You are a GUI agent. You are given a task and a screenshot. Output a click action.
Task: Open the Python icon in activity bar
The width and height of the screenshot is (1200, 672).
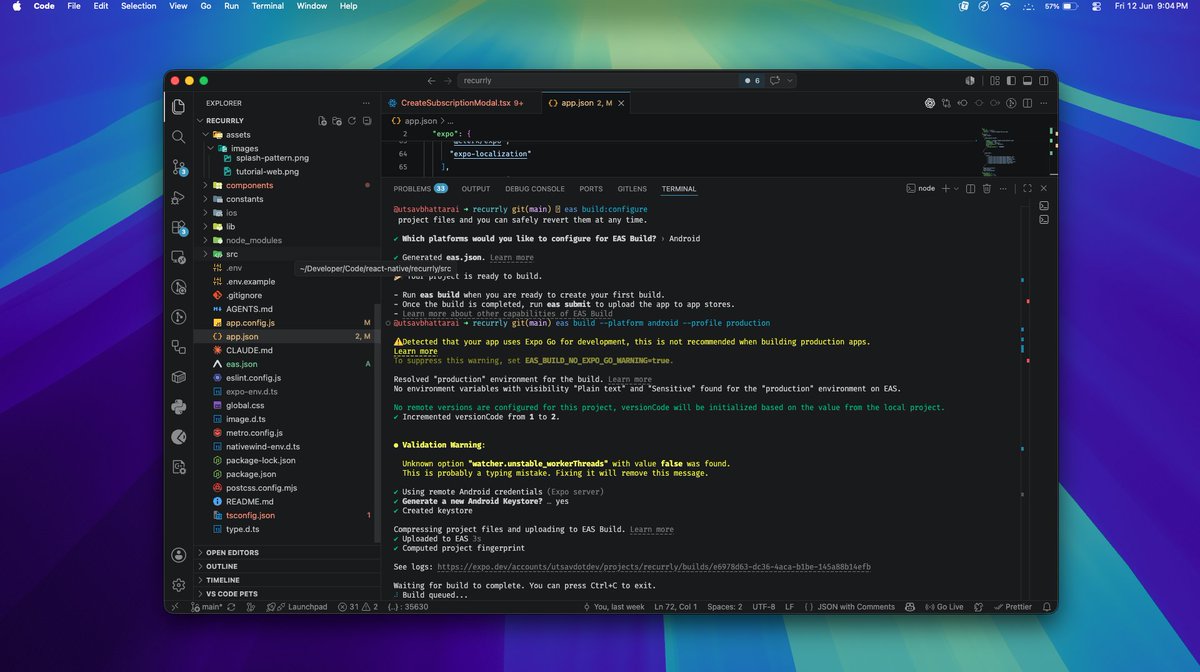178,406
